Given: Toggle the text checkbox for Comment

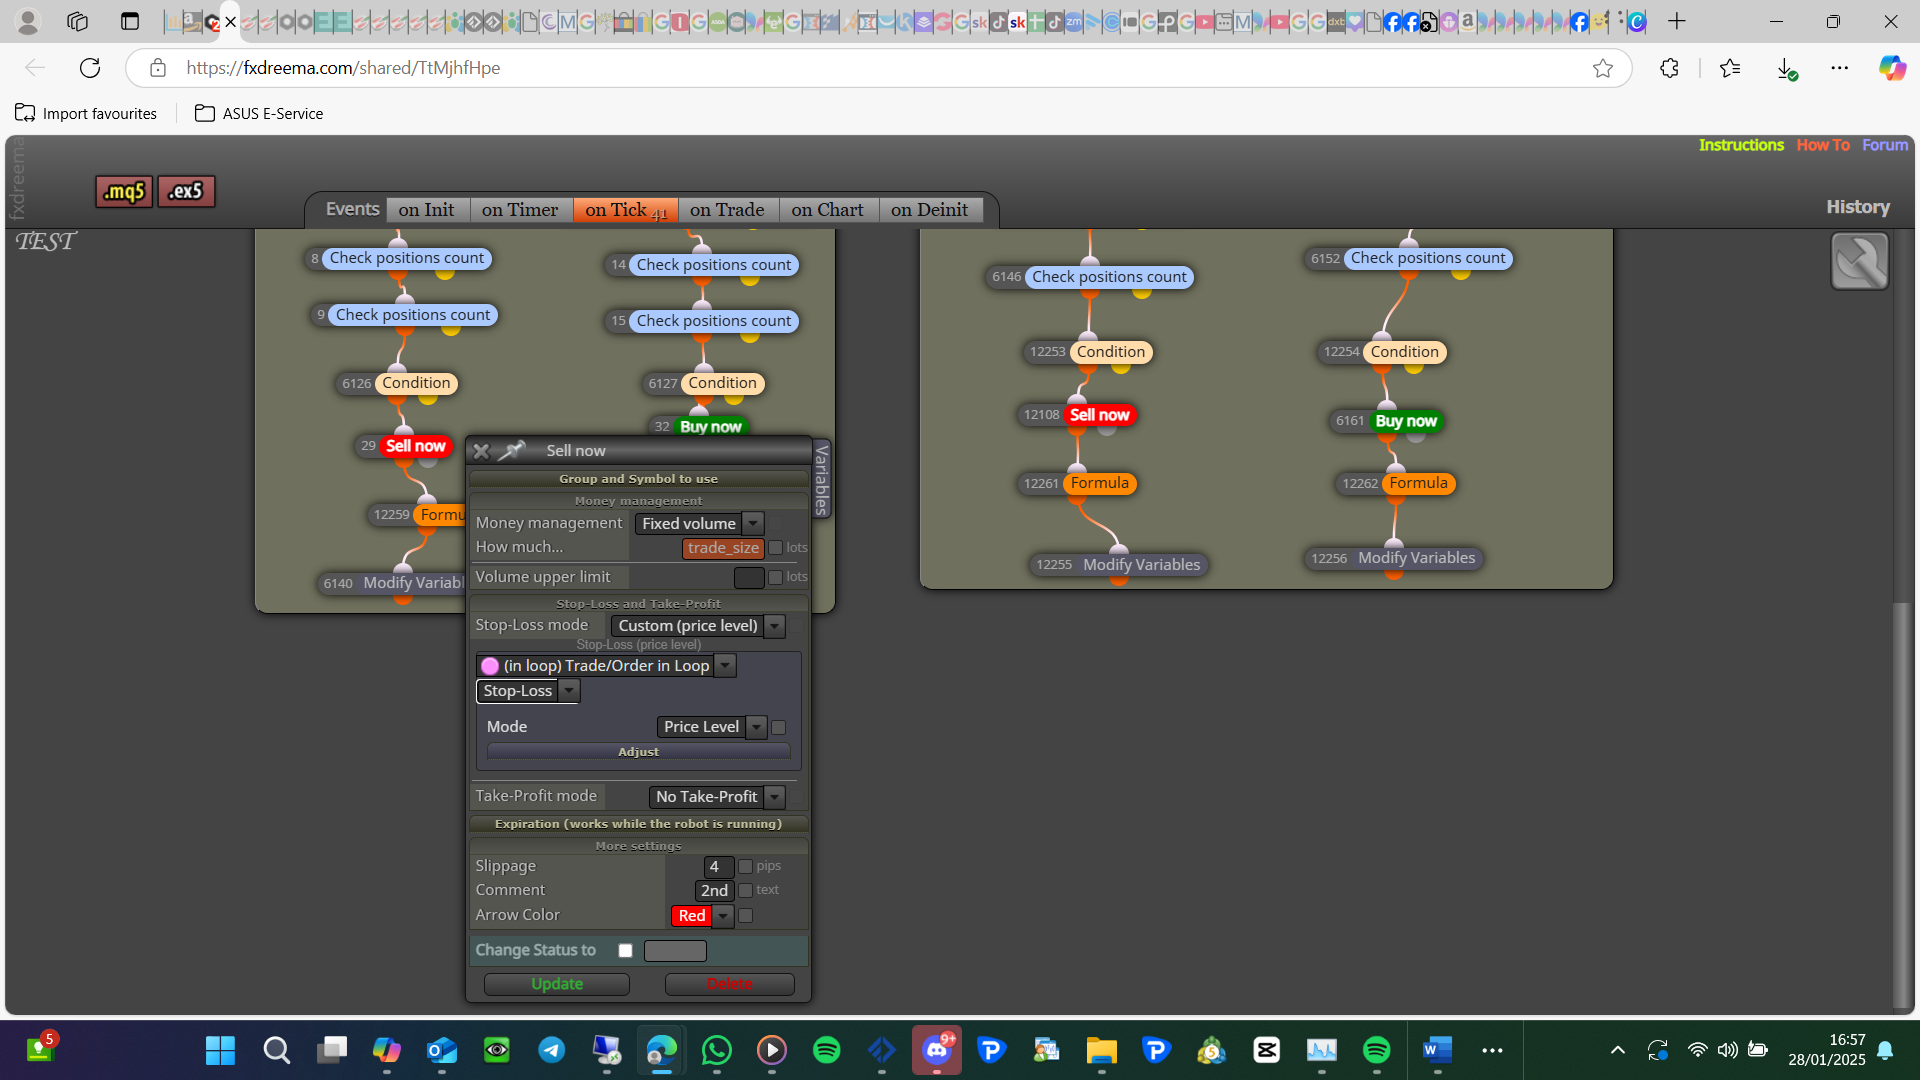Looking at the screenshot, I should pos(745,890).
